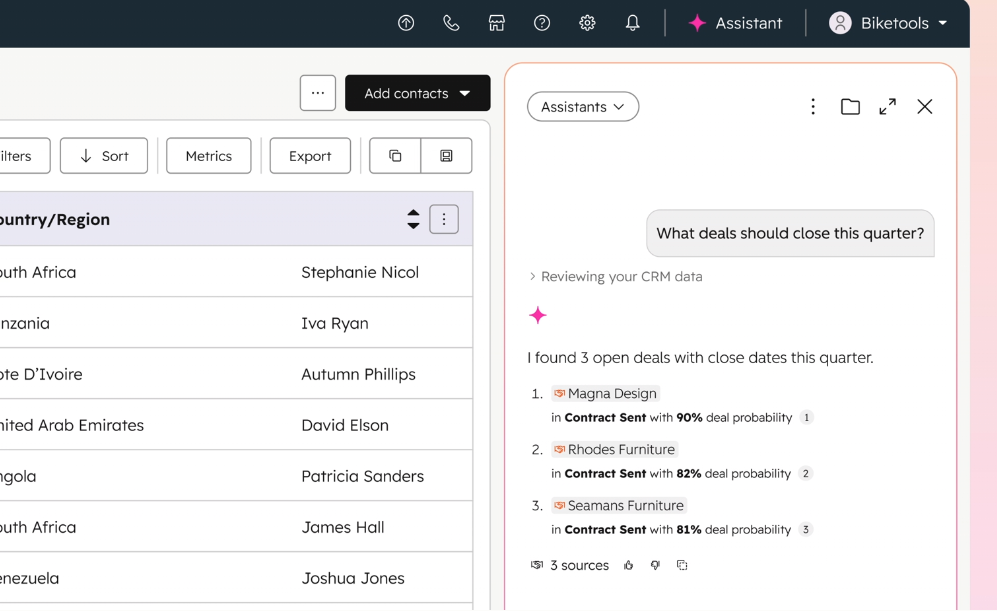This screenshot has height=611, width=997.
Task: Click the Iva Ryan cell
Action: [334, 323]
